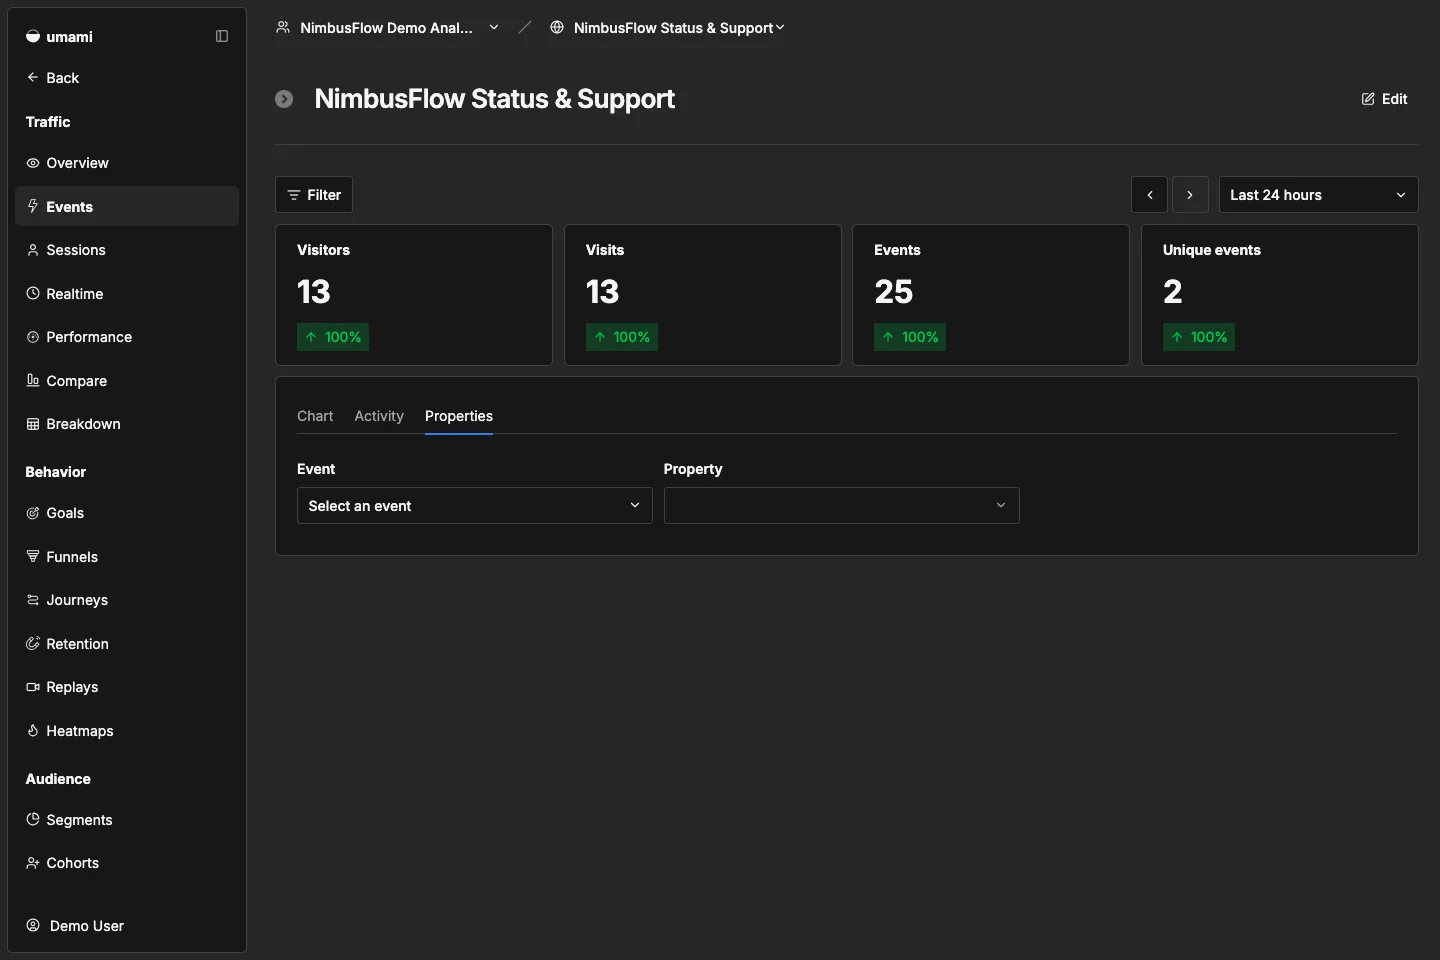Viewport: 1440px width, 960px height.
Task: Open Overview in the sidebar
Action: point(127,163)
